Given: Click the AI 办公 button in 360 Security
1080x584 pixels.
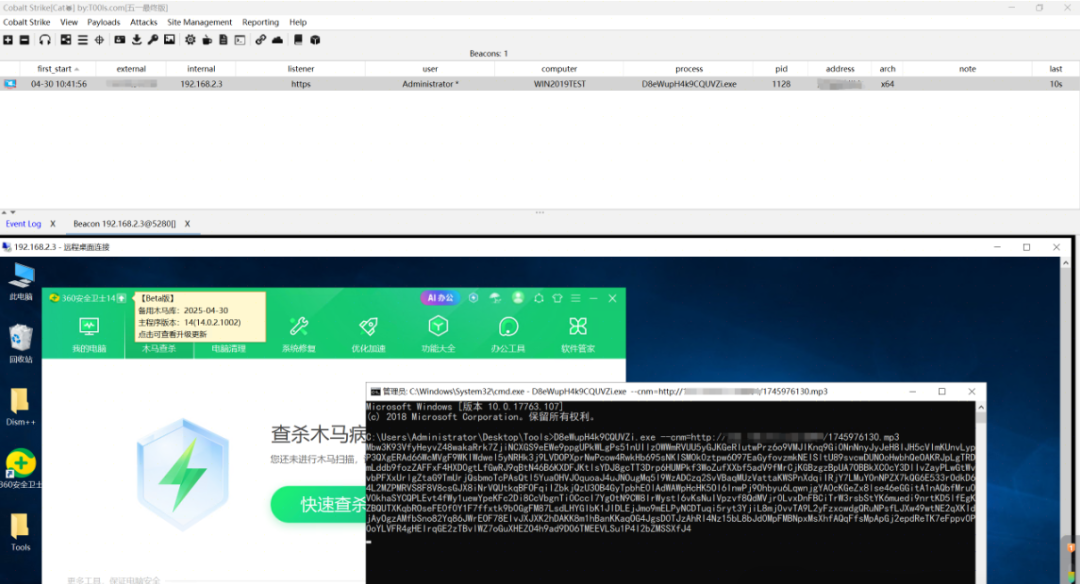Looking at the screenshot, I should click(x=440, y=298).
